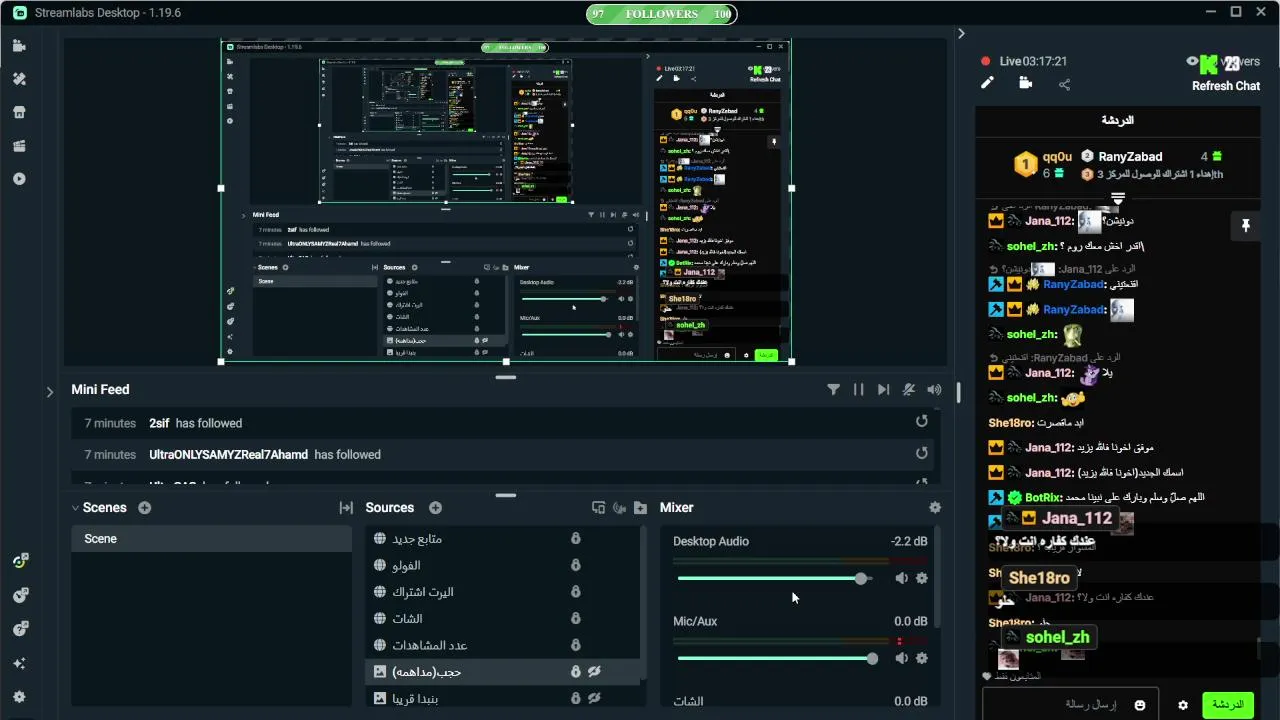The width and height of the screenshot is (1280, 720).
Task: Collapse the Scenes panel chevron
Action: tap(75, 508)
